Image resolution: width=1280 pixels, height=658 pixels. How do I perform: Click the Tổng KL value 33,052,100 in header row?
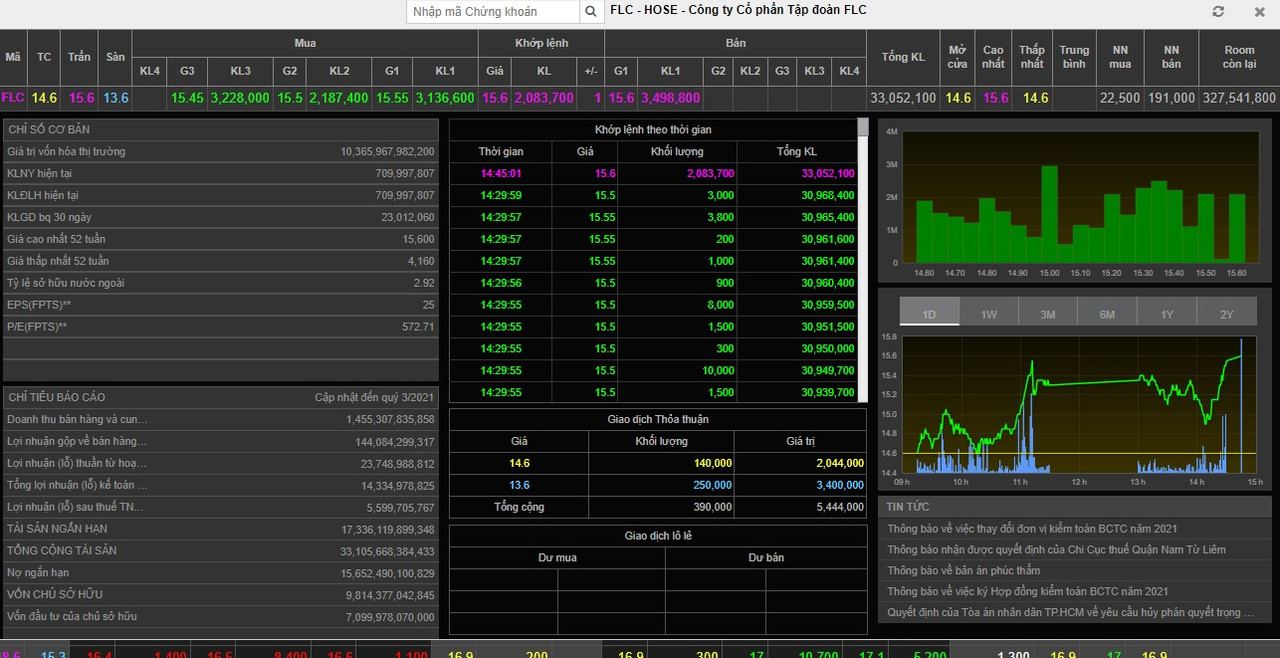(903, 98)
